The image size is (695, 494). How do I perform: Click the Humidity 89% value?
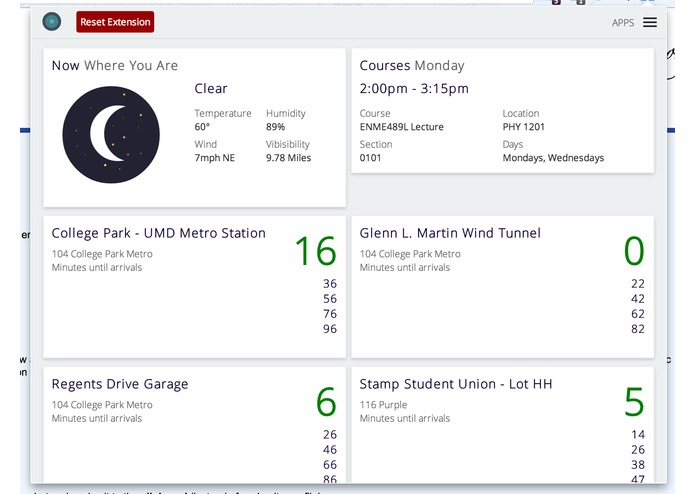tap(275, 127)
